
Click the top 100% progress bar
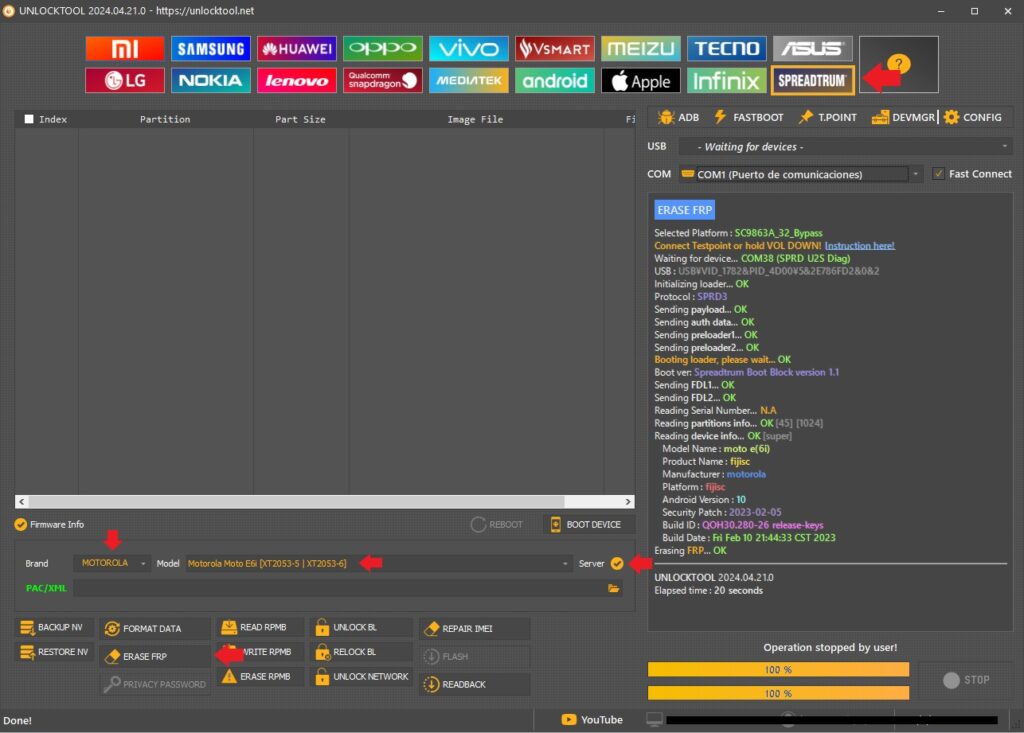click(x=778, y=669)
